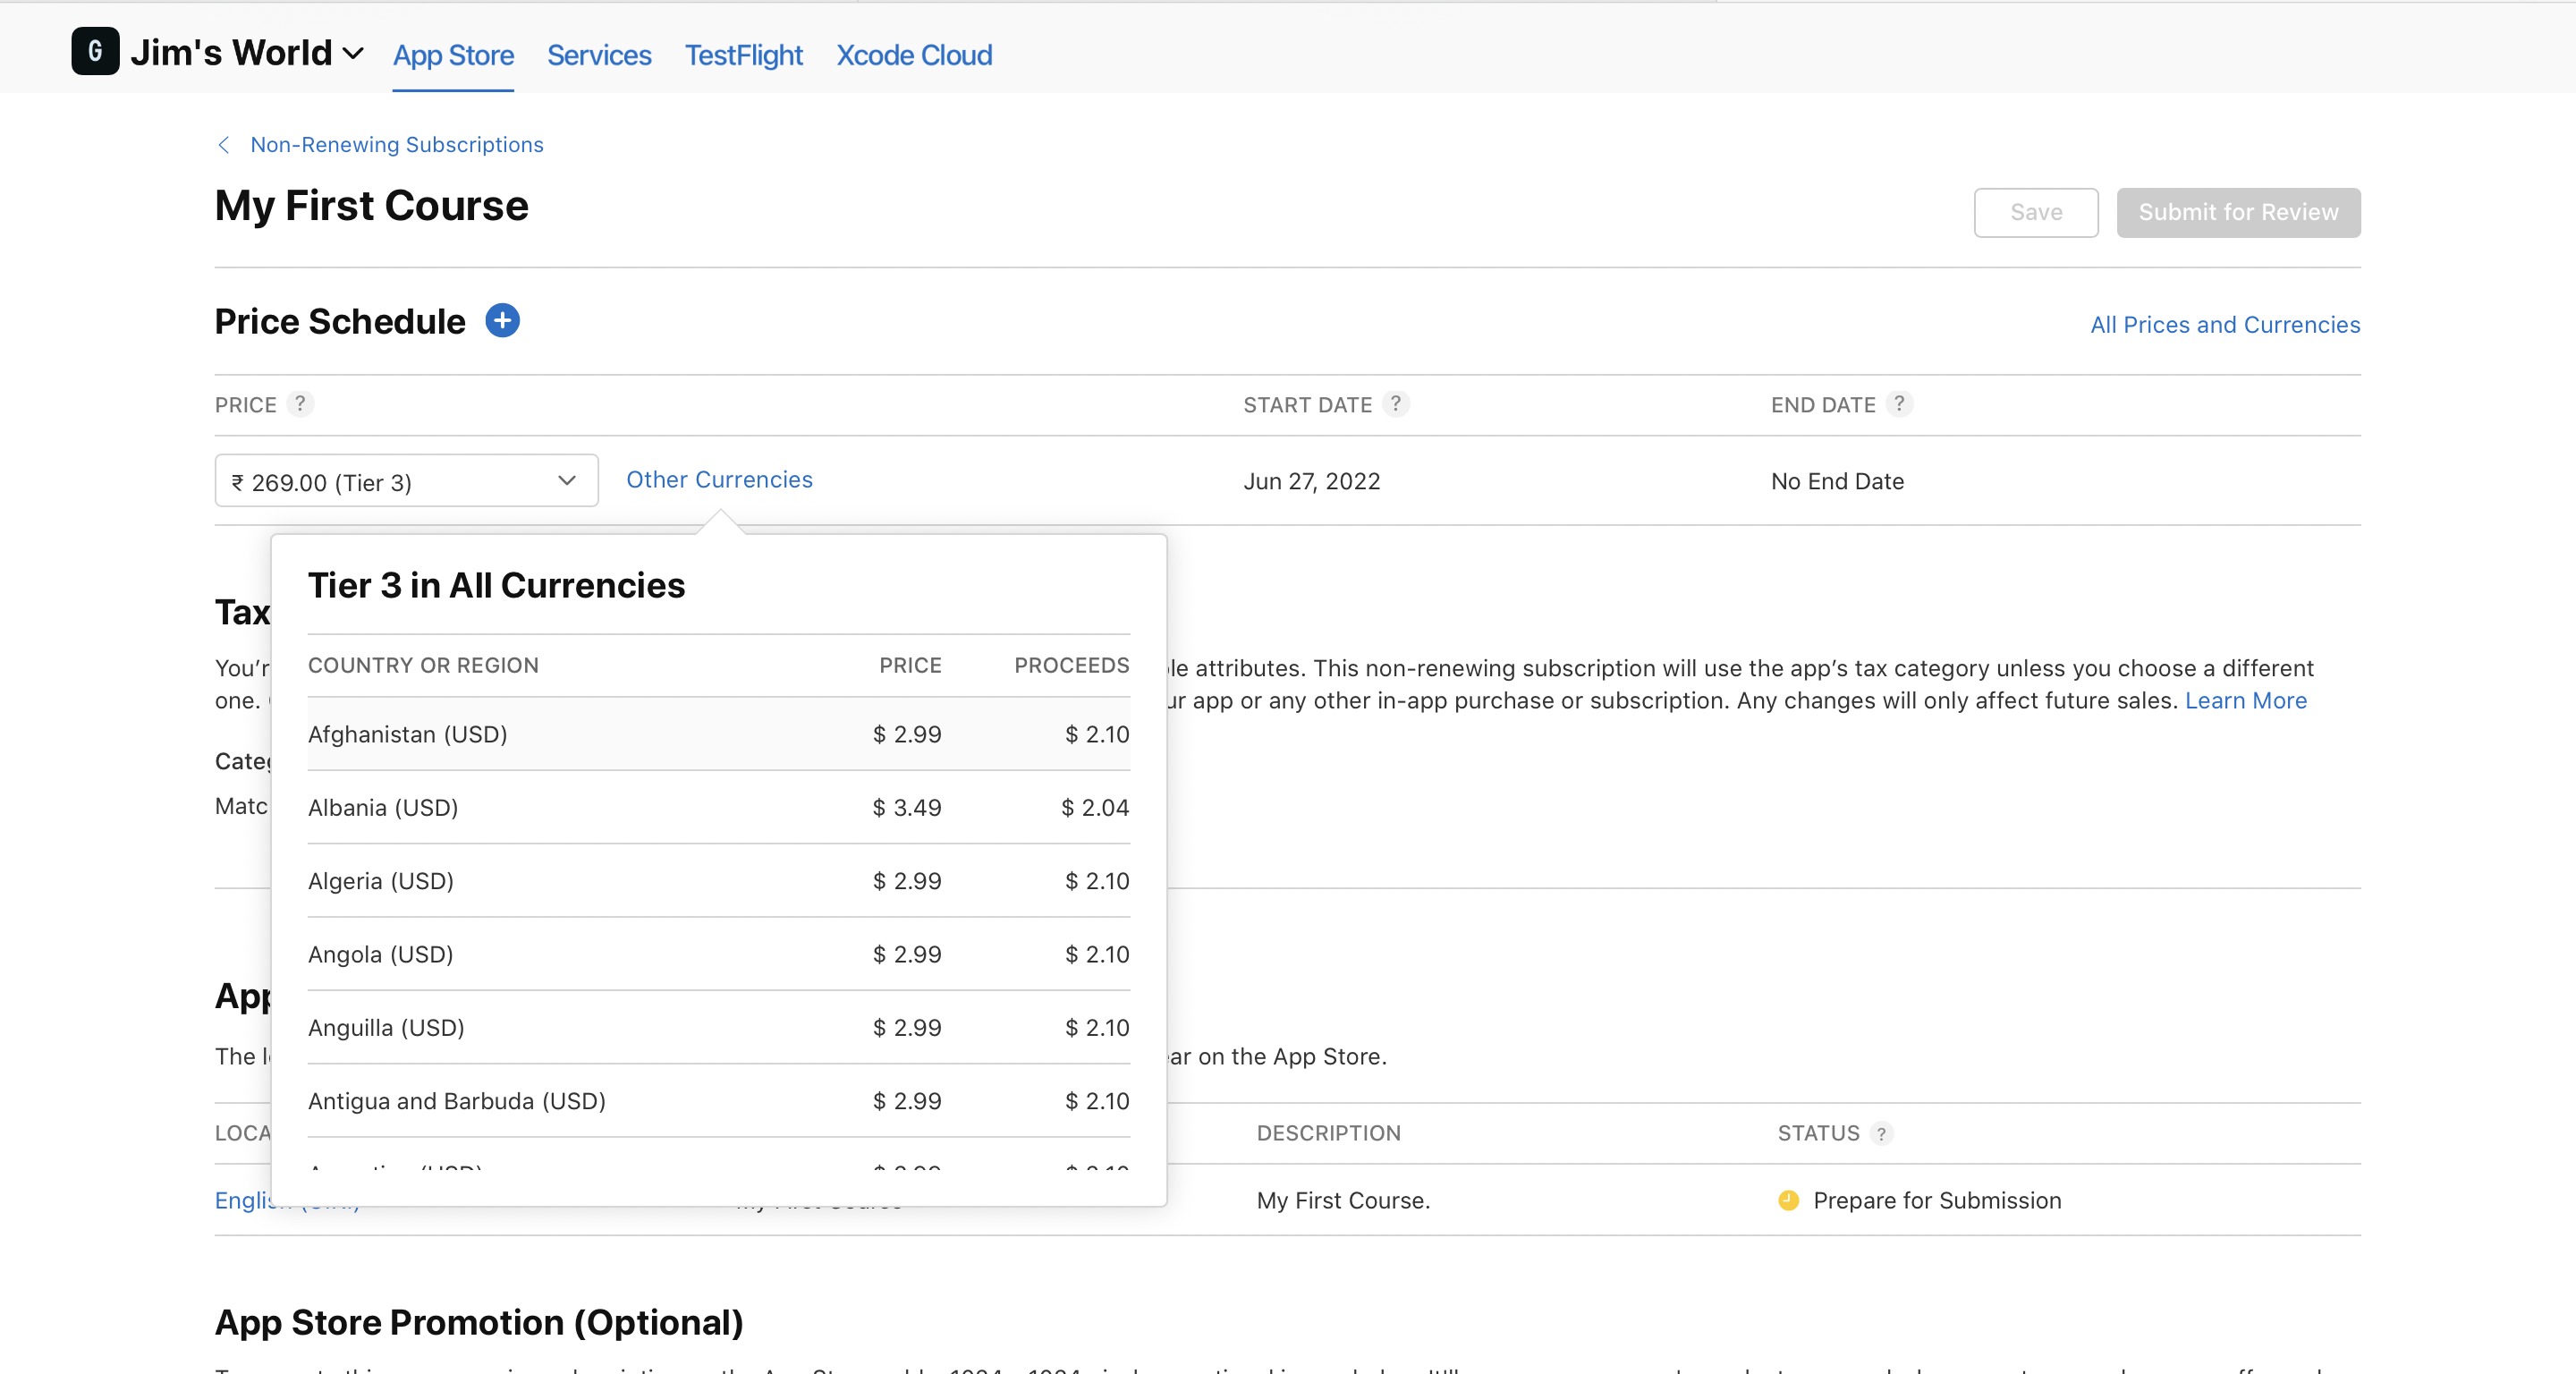Select the Albania (USD) row in currency list
2576x1374 pixels.
pyautogui.click(x=718, y=807)
